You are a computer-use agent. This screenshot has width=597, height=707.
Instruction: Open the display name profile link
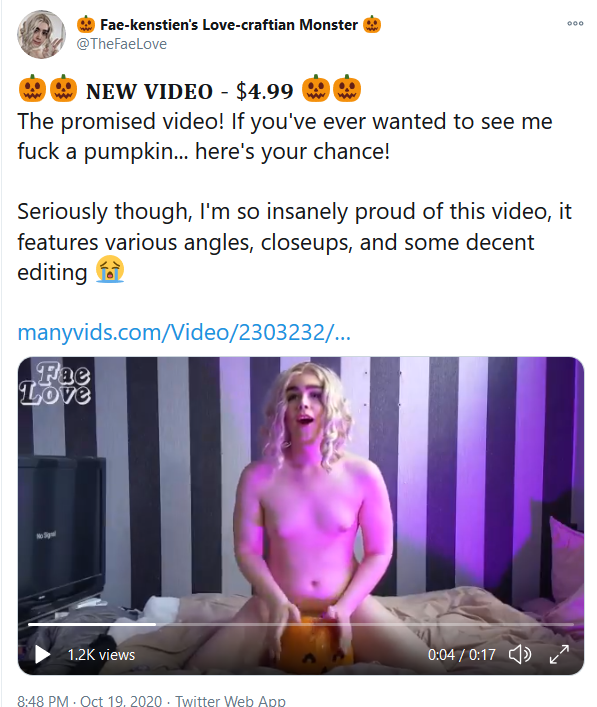229,24
